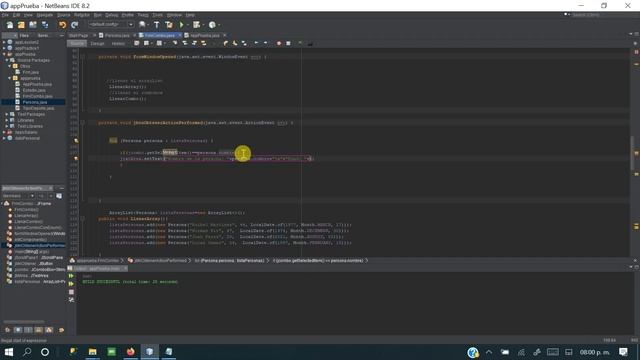This screenshot has width=640, height=360.
Task: Expand the first project node in tree
Action: click(x=4, y=42)
